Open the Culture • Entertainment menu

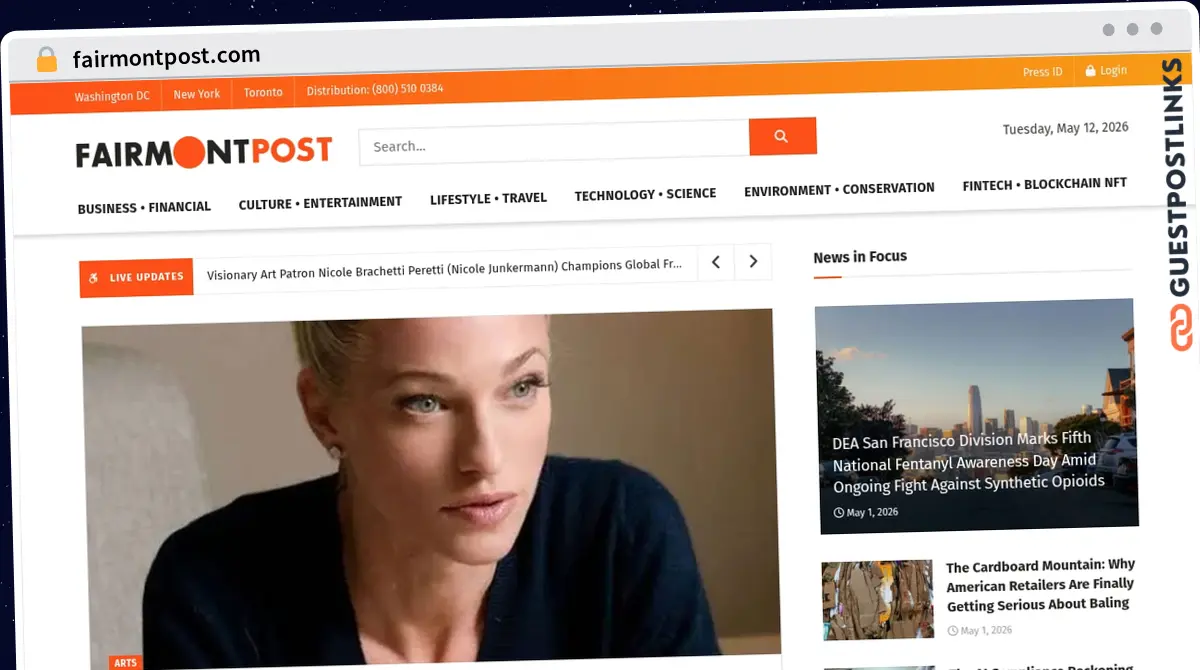click(320, 203)
